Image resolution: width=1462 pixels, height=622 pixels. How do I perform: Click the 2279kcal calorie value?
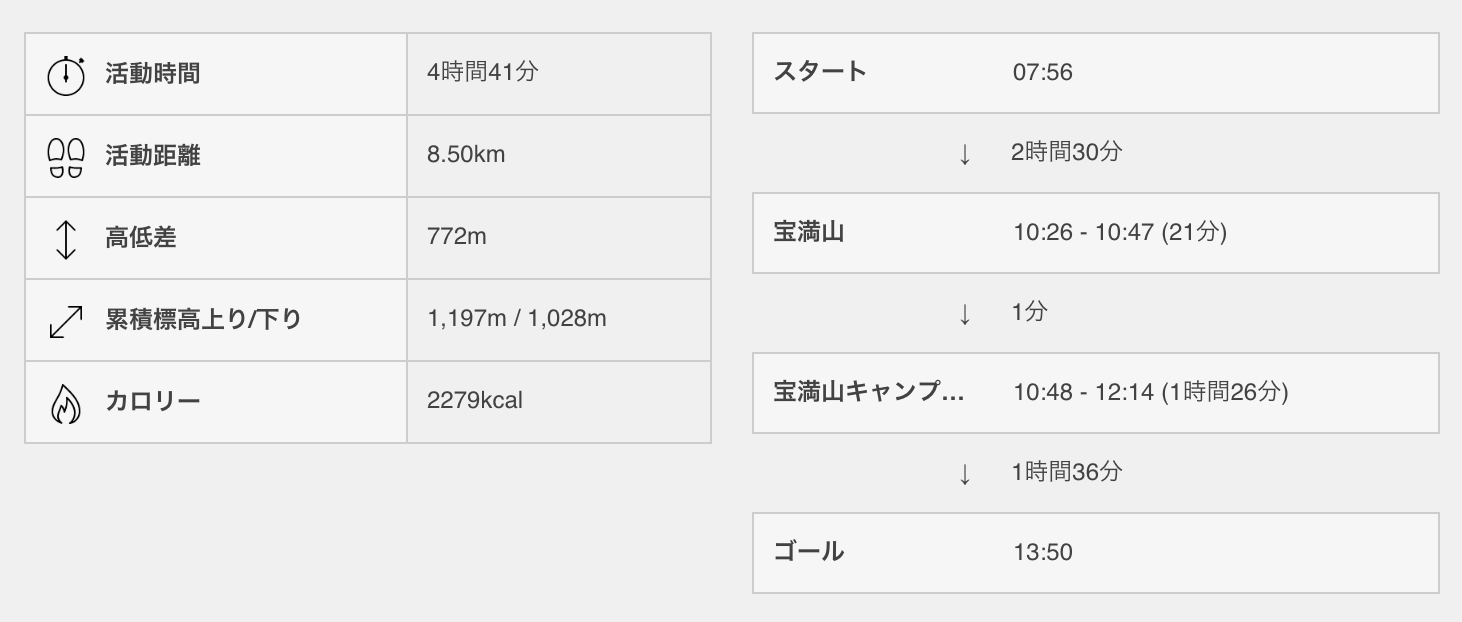pos(475,401)
